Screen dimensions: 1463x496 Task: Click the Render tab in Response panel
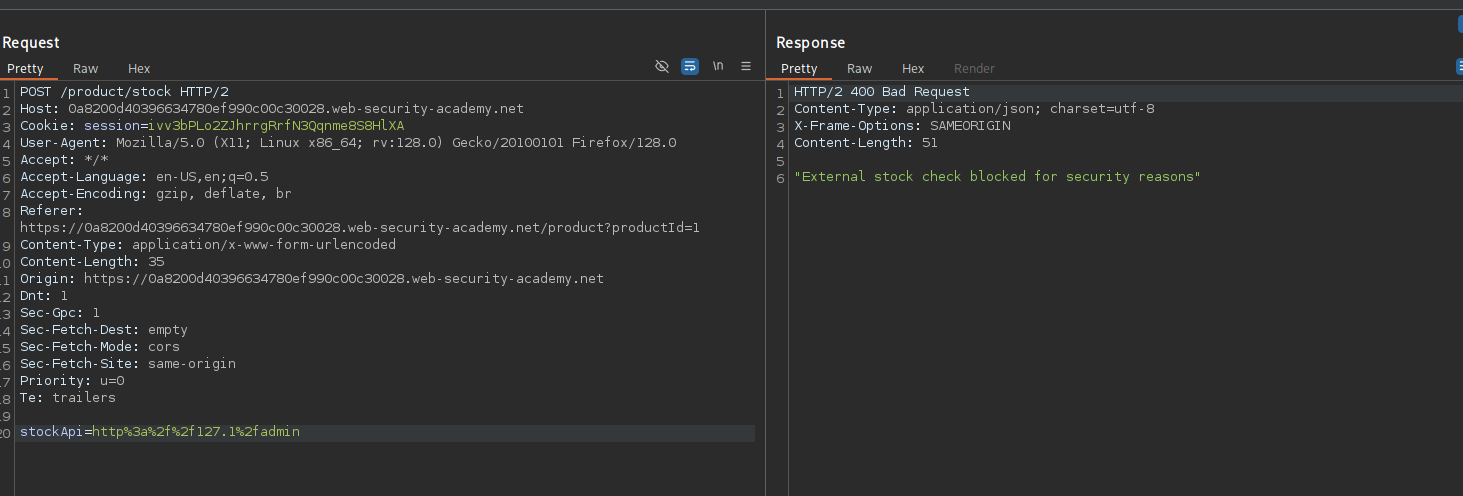974,69
